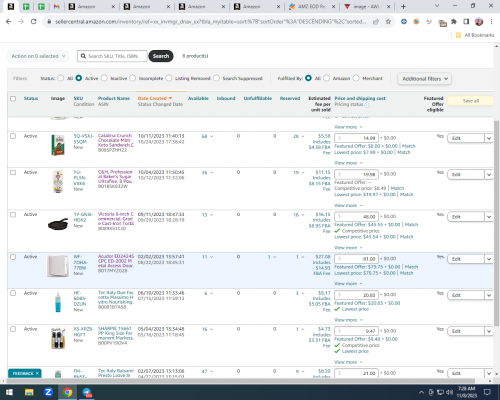Viewport: 500px width, 400px height.
Task: Select the All status radio button
Action: [x=60, y=78]
